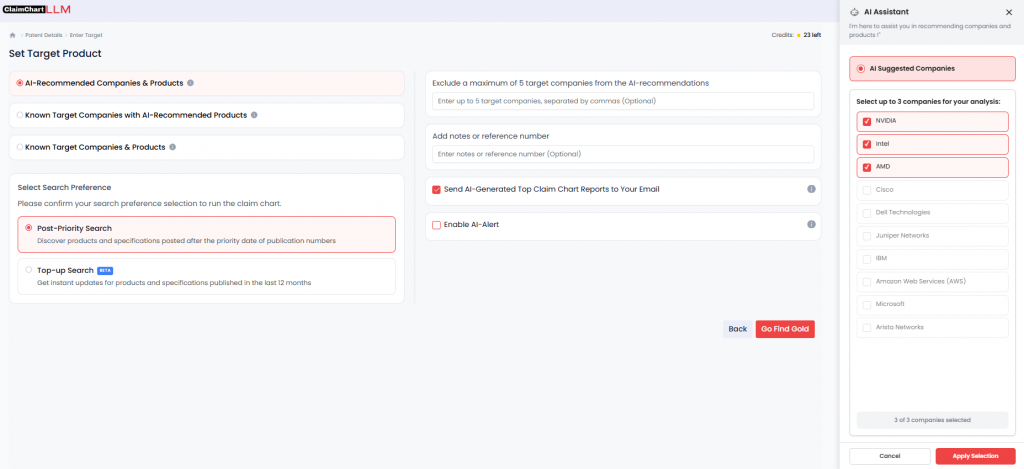Open info icon for Enable AI-Alert

[x=811, y=224]
